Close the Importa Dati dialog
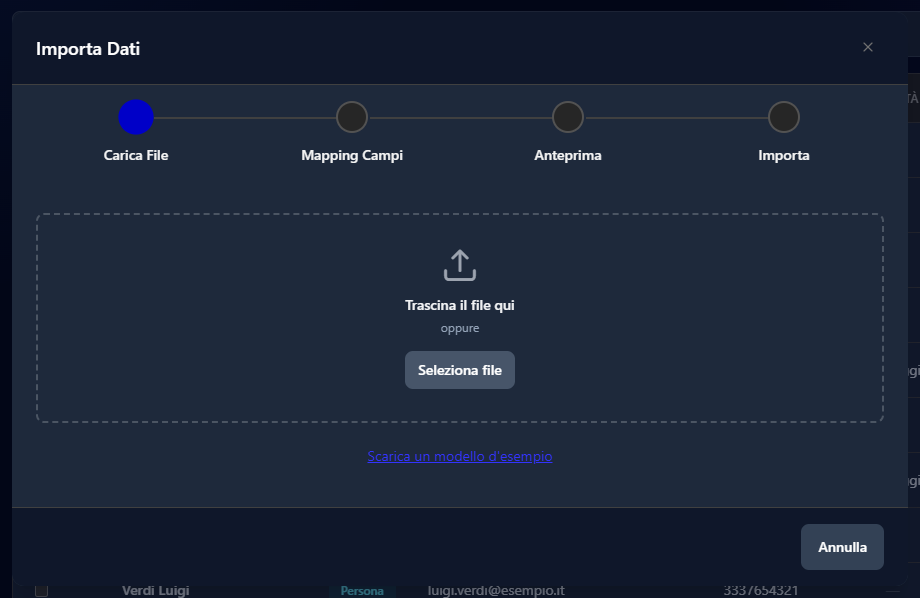This screenshot has height=598, width=920. tap(868, 48)
